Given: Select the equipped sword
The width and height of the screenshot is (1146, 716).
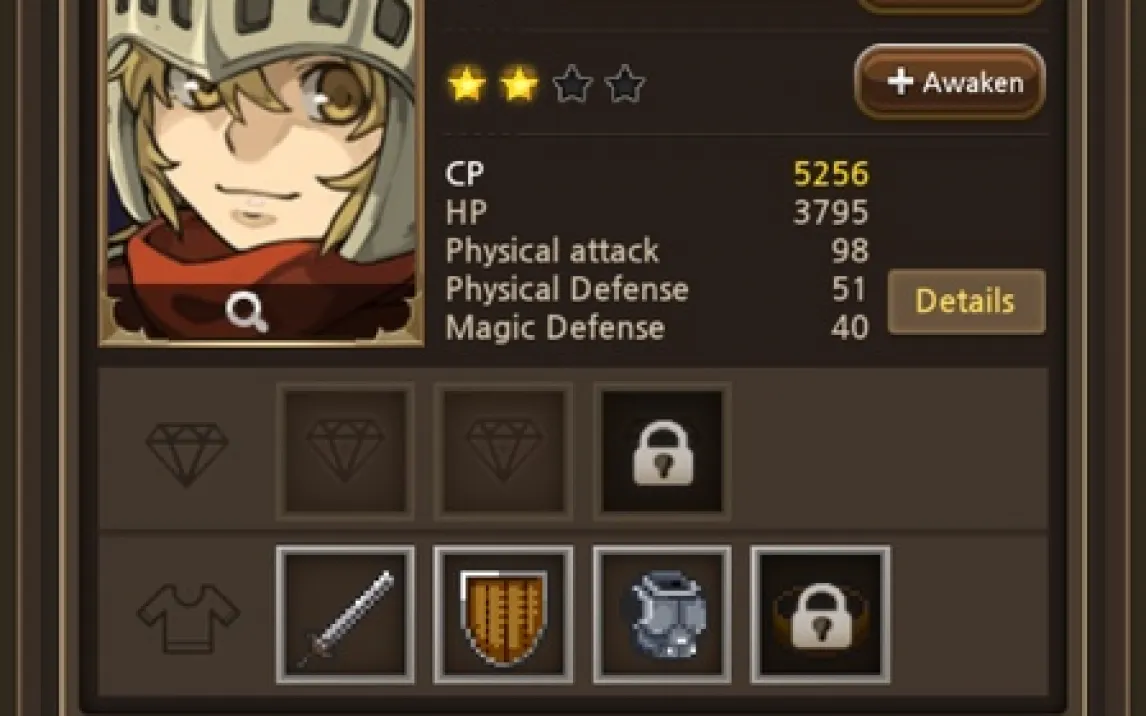Looking at the screenshot, I should [345, 614].
